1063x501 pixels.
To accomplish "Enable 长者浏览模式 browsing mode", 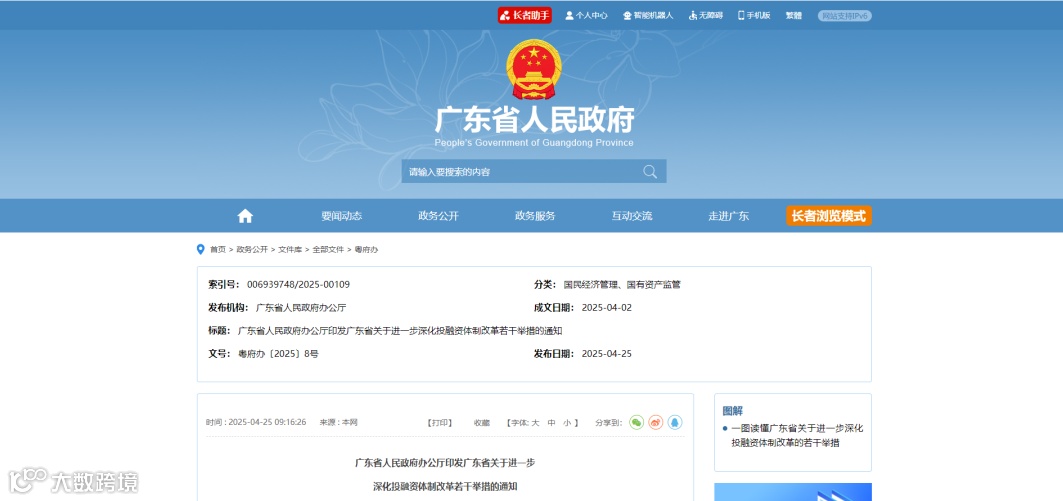I will (x=829, y=216).
